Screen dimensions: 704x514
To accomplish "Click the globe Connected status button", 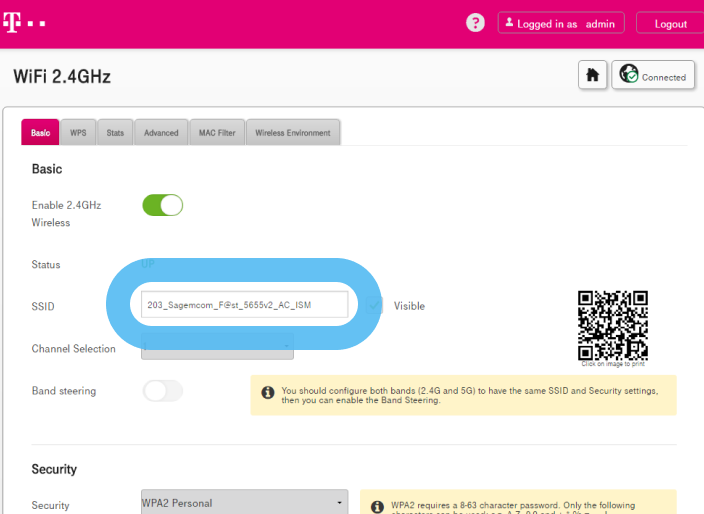I will pos(653,76).
